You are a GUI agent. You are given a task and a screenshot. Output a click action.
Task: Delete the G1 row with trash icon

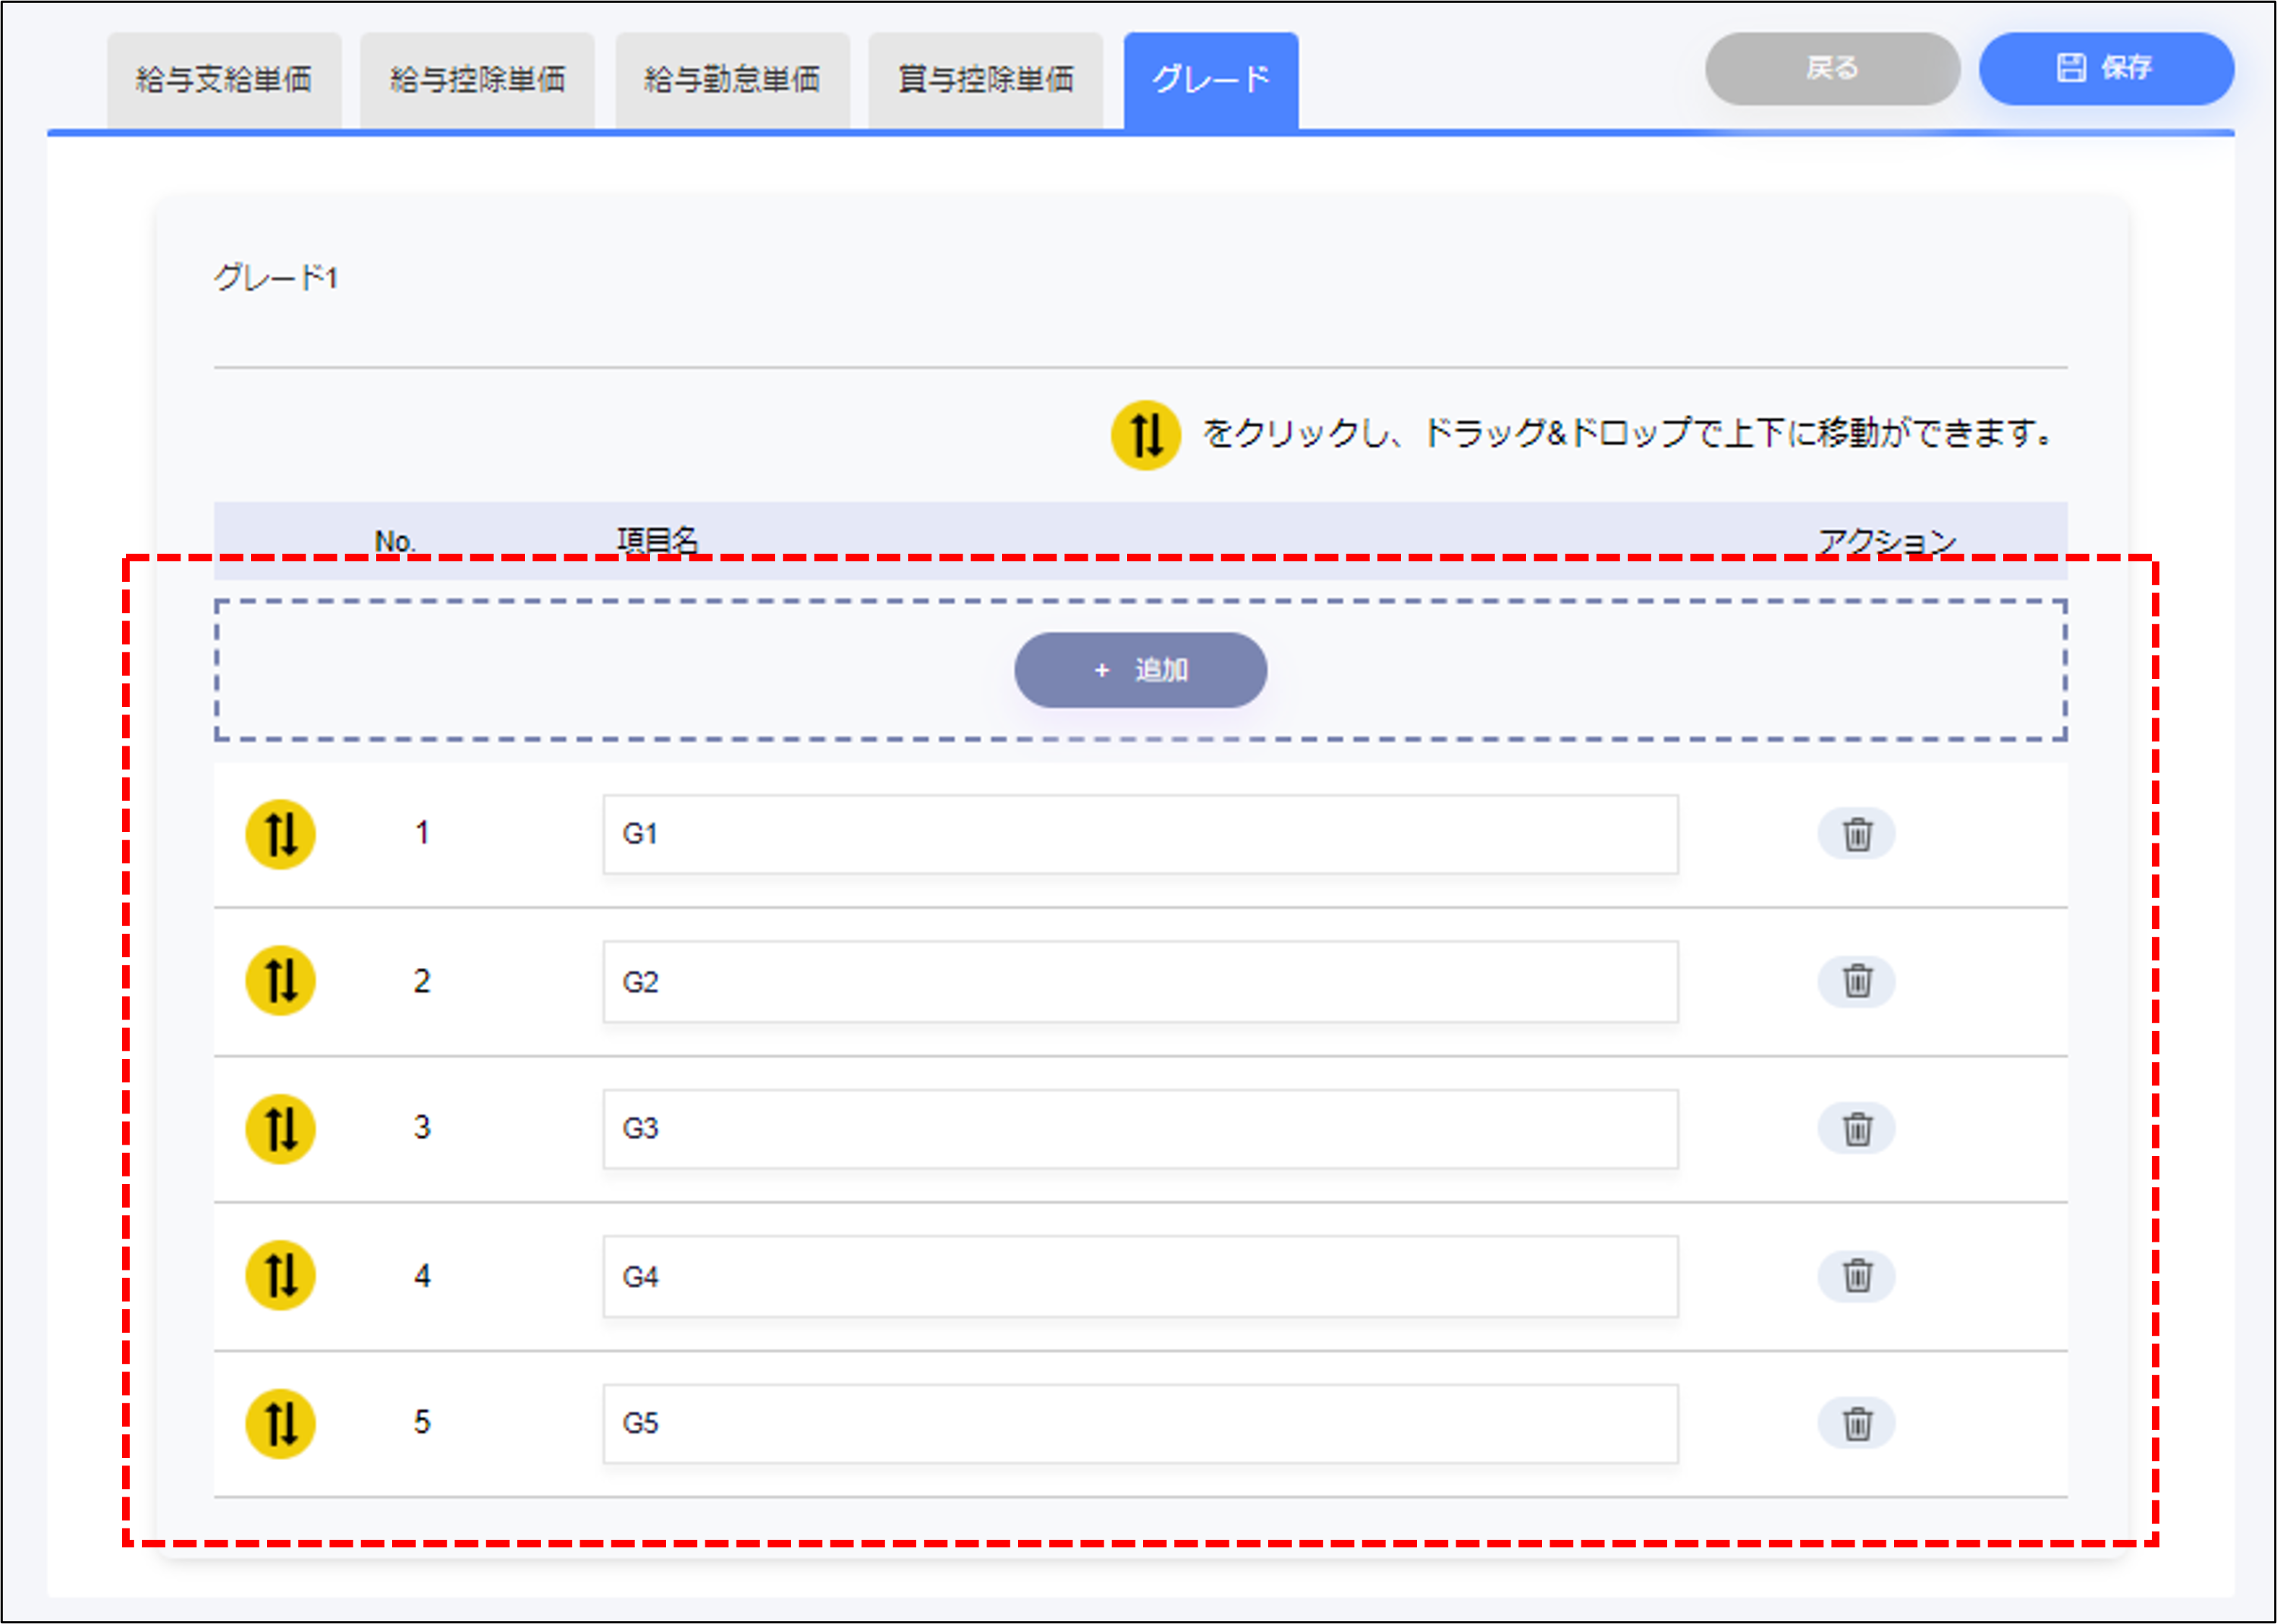pos(1856,834)
